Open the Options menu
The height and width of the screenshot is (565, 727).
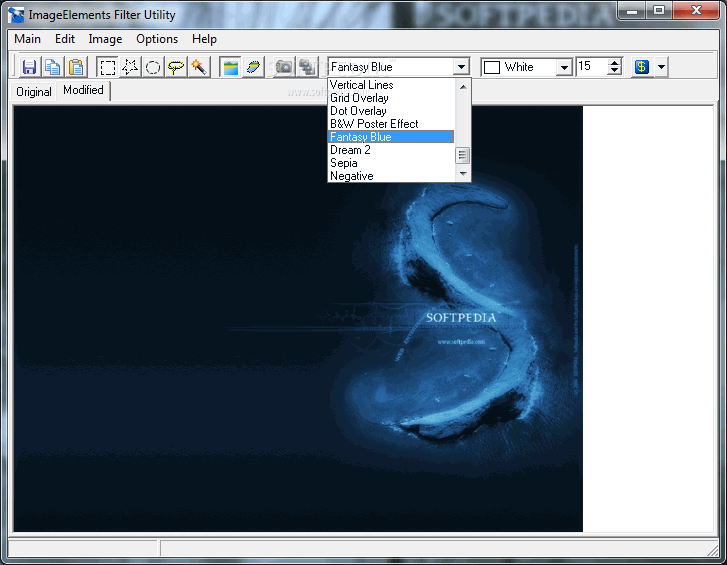coord(157,39)
